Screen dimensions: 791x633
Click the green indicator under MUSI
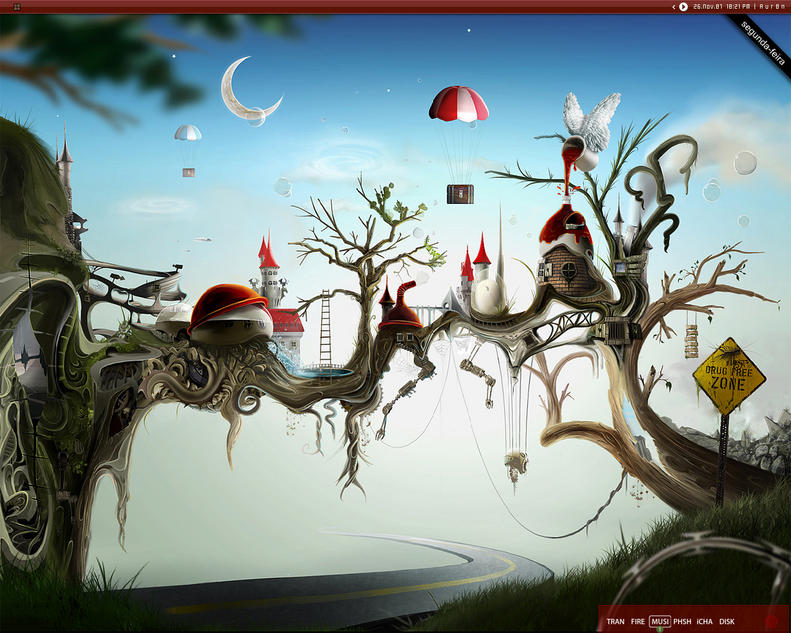pyautogui.click(x=660, y=629)
